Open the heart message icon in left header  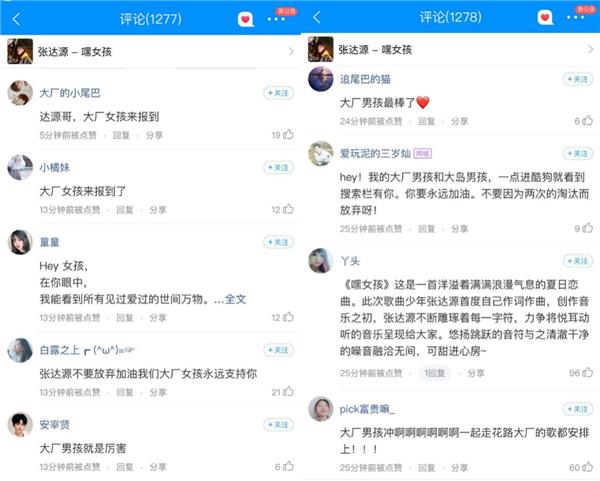(x=246, y=19)
